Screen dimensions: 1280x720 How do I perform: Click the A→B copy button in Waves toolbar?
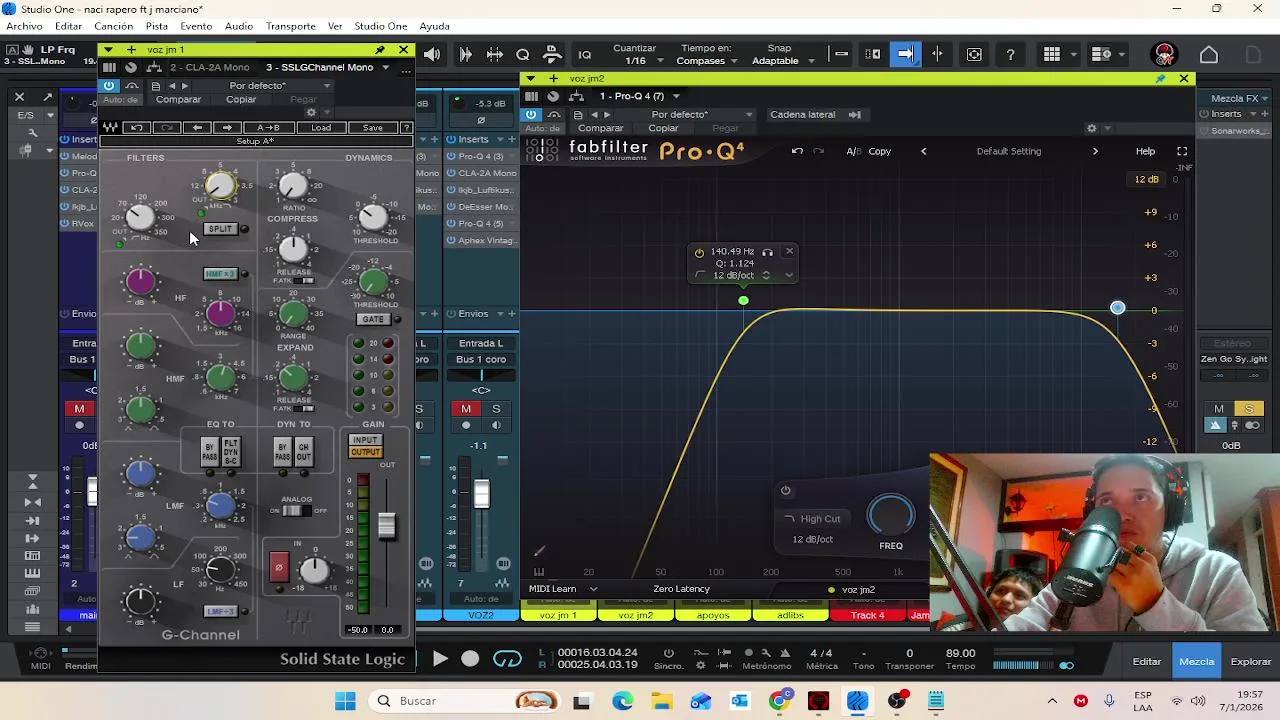(x=268, y=128)
